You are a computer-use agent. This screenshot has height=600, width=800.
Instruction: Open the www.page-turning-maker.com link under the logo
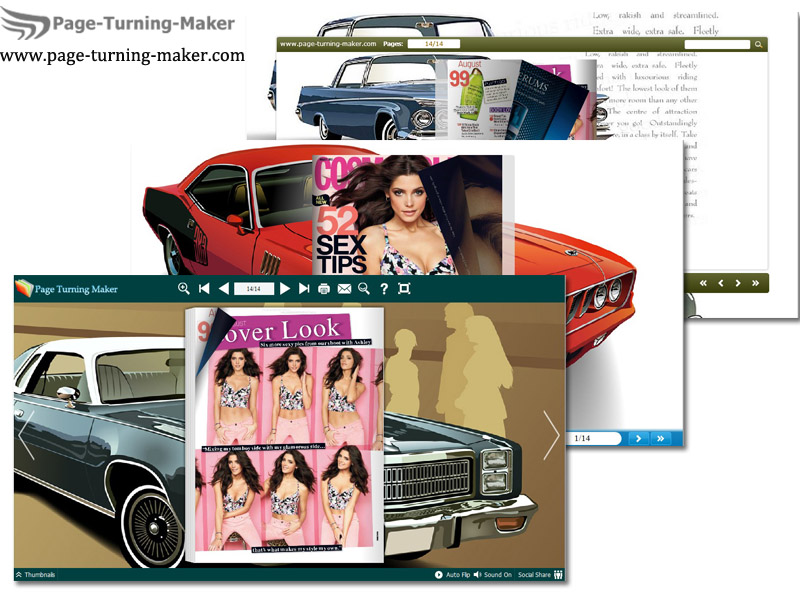122,55
